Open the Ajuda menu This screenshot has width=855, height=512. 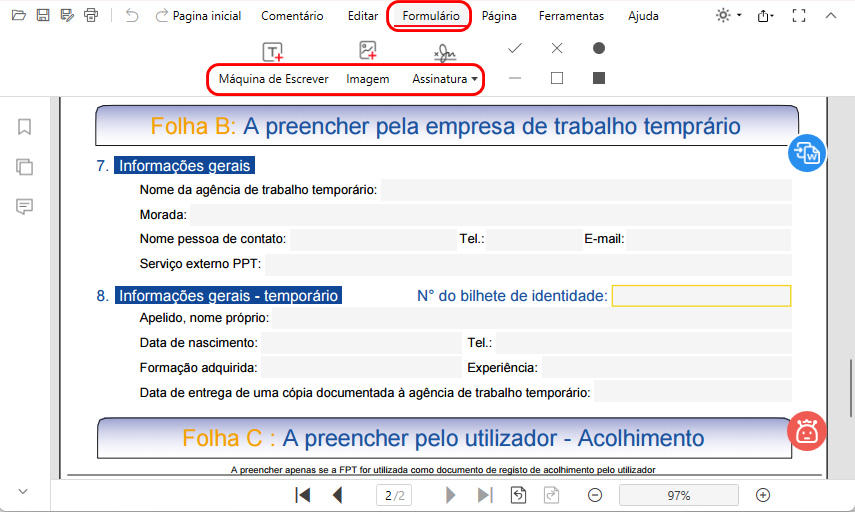[x=643, y=16]
